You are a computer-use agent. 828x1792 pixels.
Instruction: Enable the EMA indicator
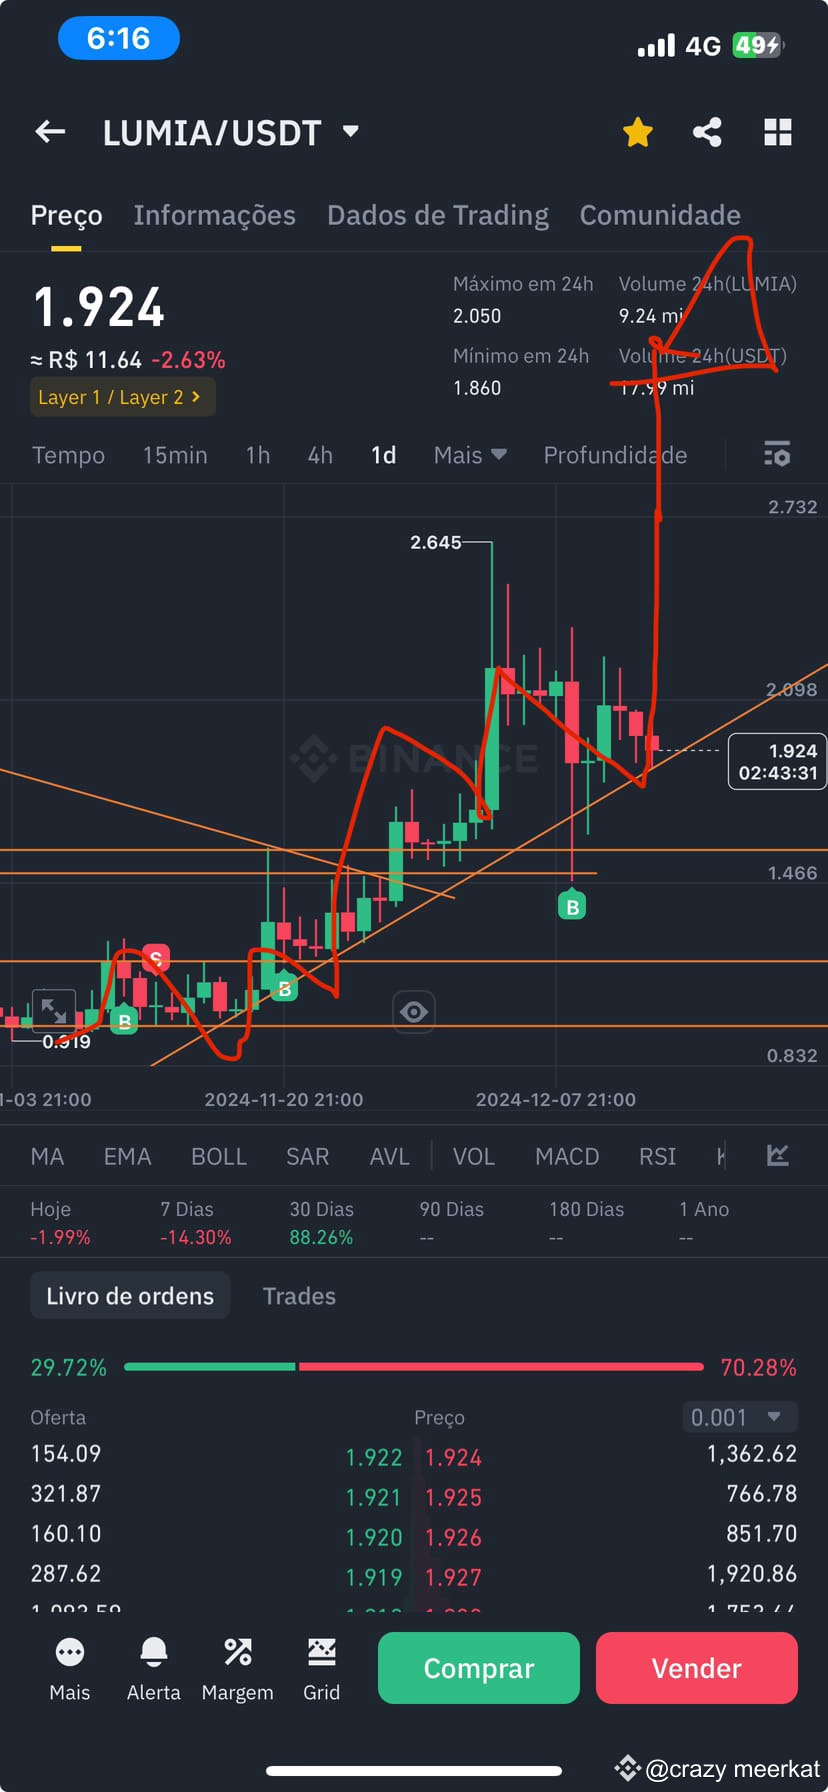click(x=127, y=1156)
